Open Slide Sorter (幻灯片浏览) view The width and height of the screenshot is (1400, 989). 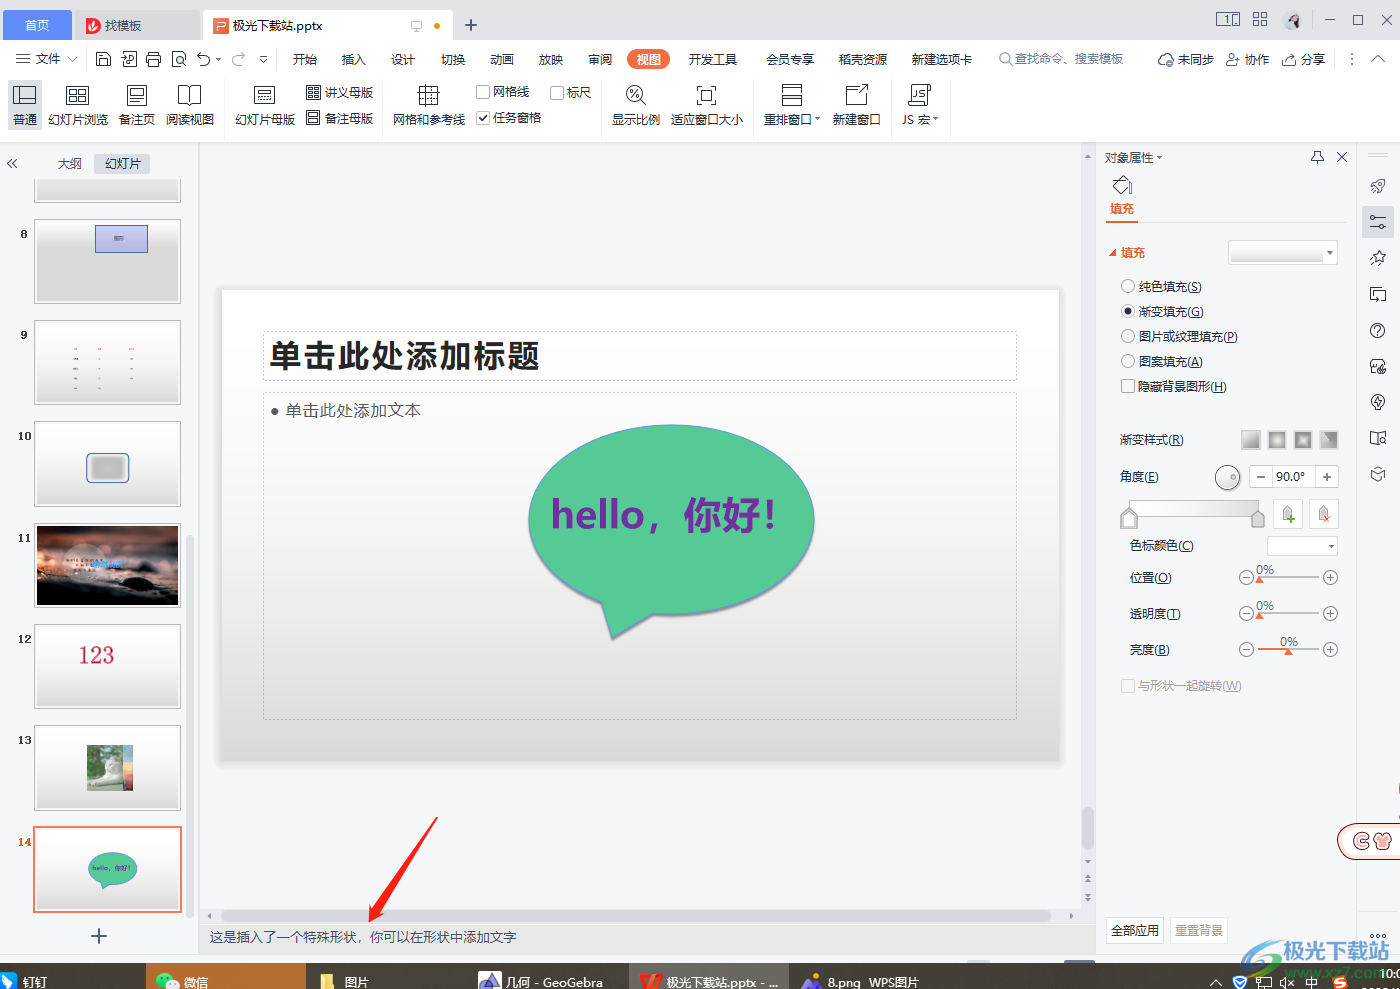coord(78,105)
